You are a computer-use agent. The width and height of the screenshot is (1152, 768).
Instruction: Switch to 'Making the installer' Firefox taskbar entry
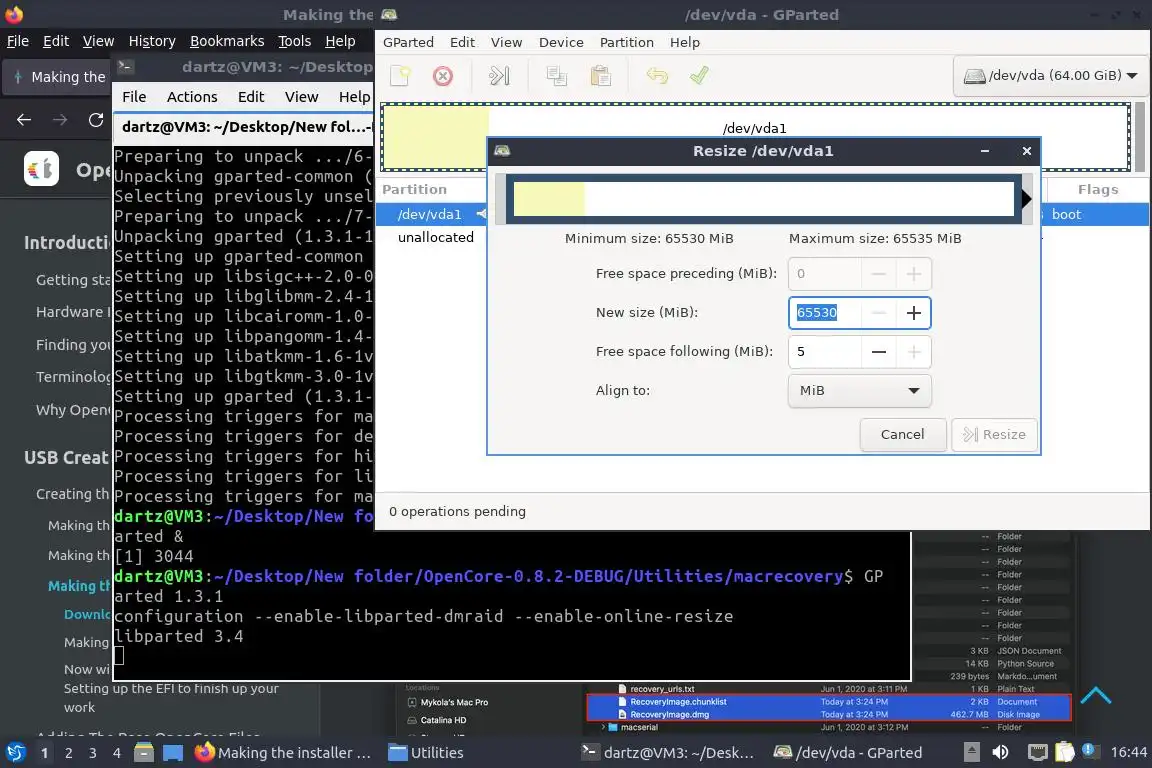283,753
